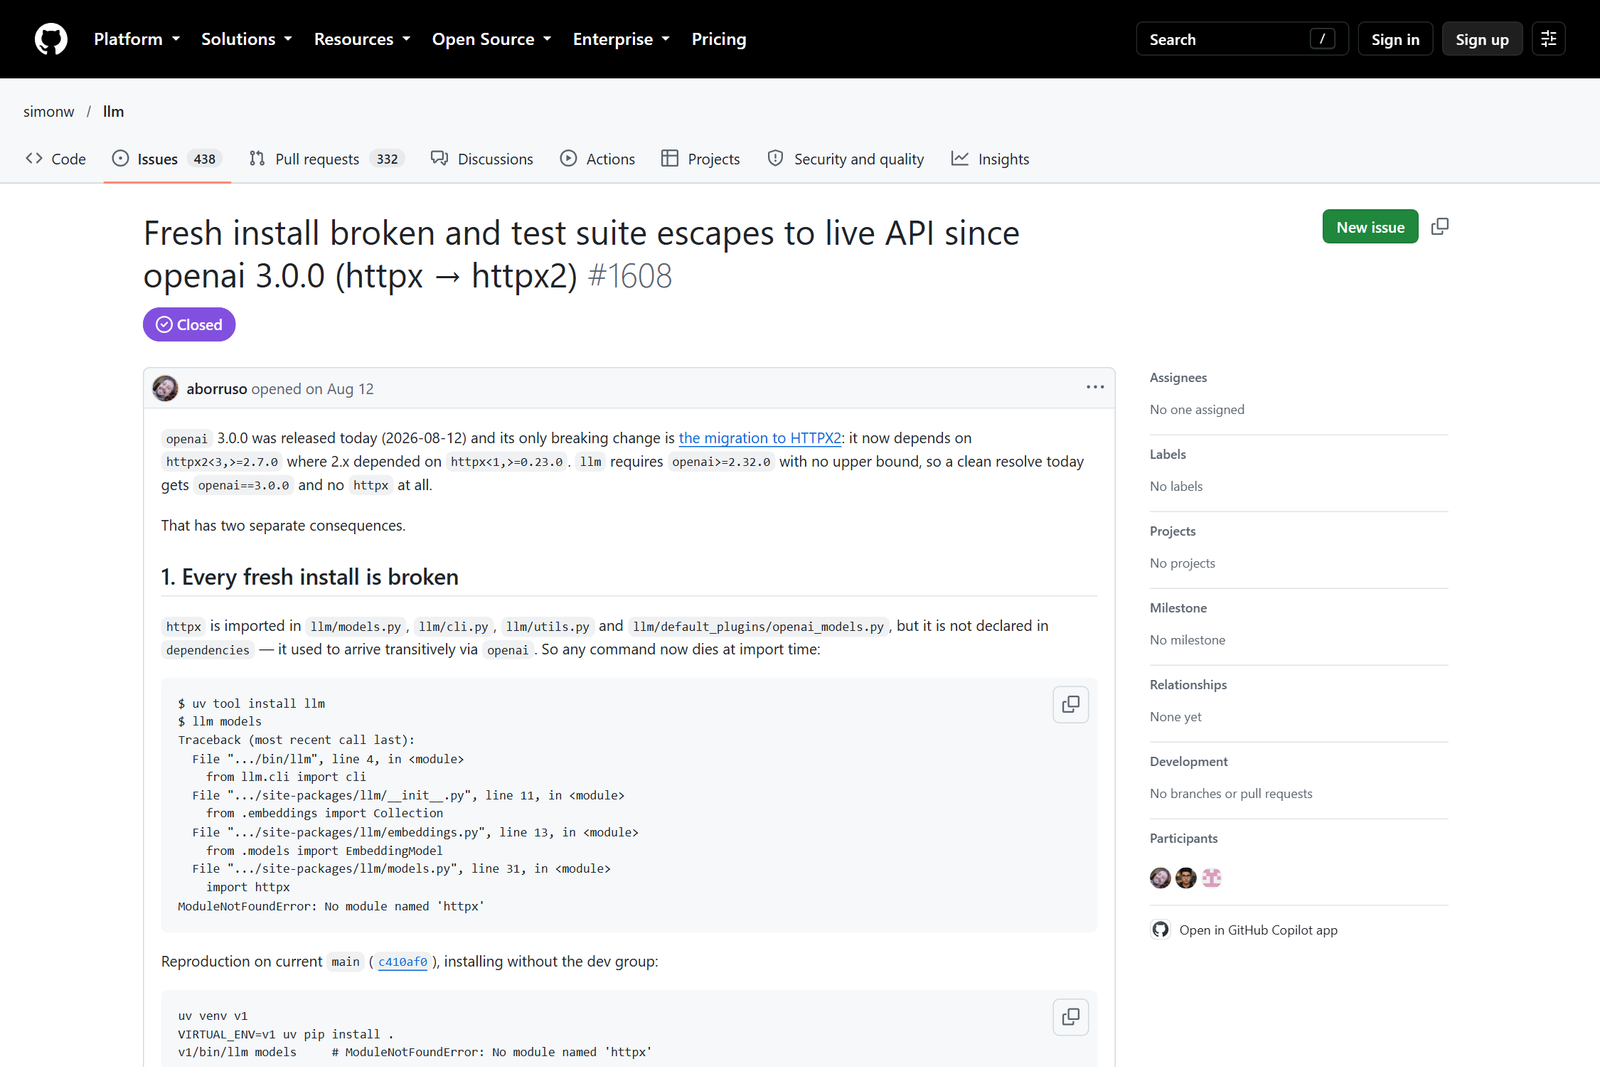Switch to the Projects tab
Screen dimensions: 1600x1067
point(701,159)
